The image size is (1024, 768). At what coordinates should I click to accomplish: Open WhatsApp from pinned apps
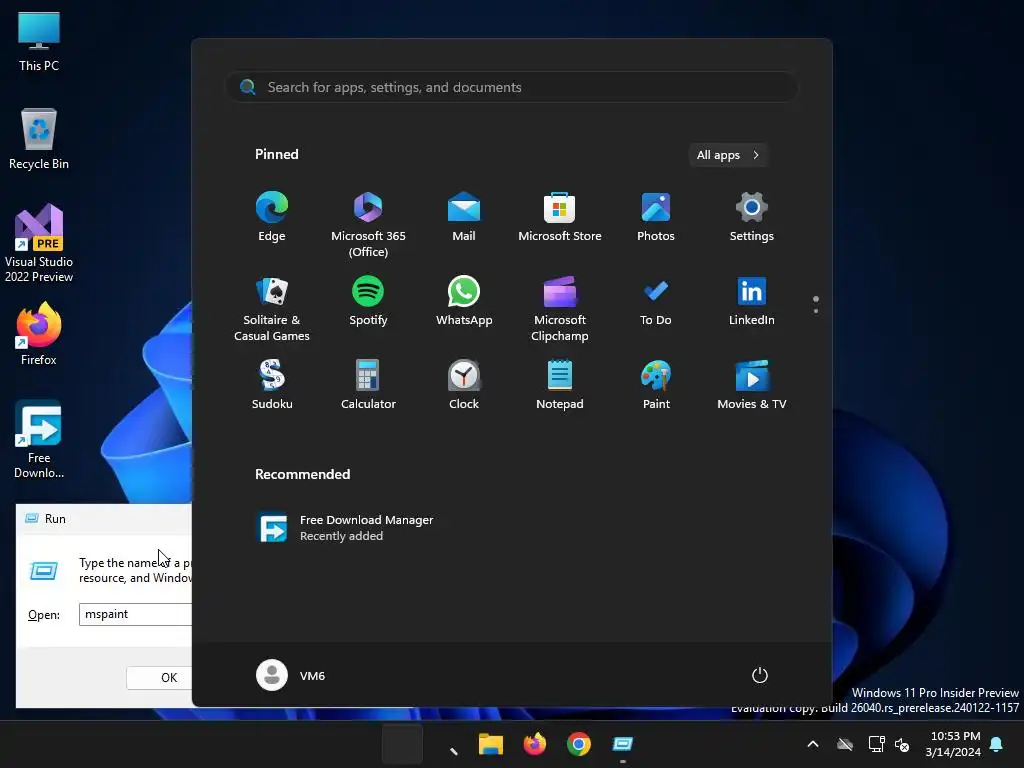(x=464, y=302)
